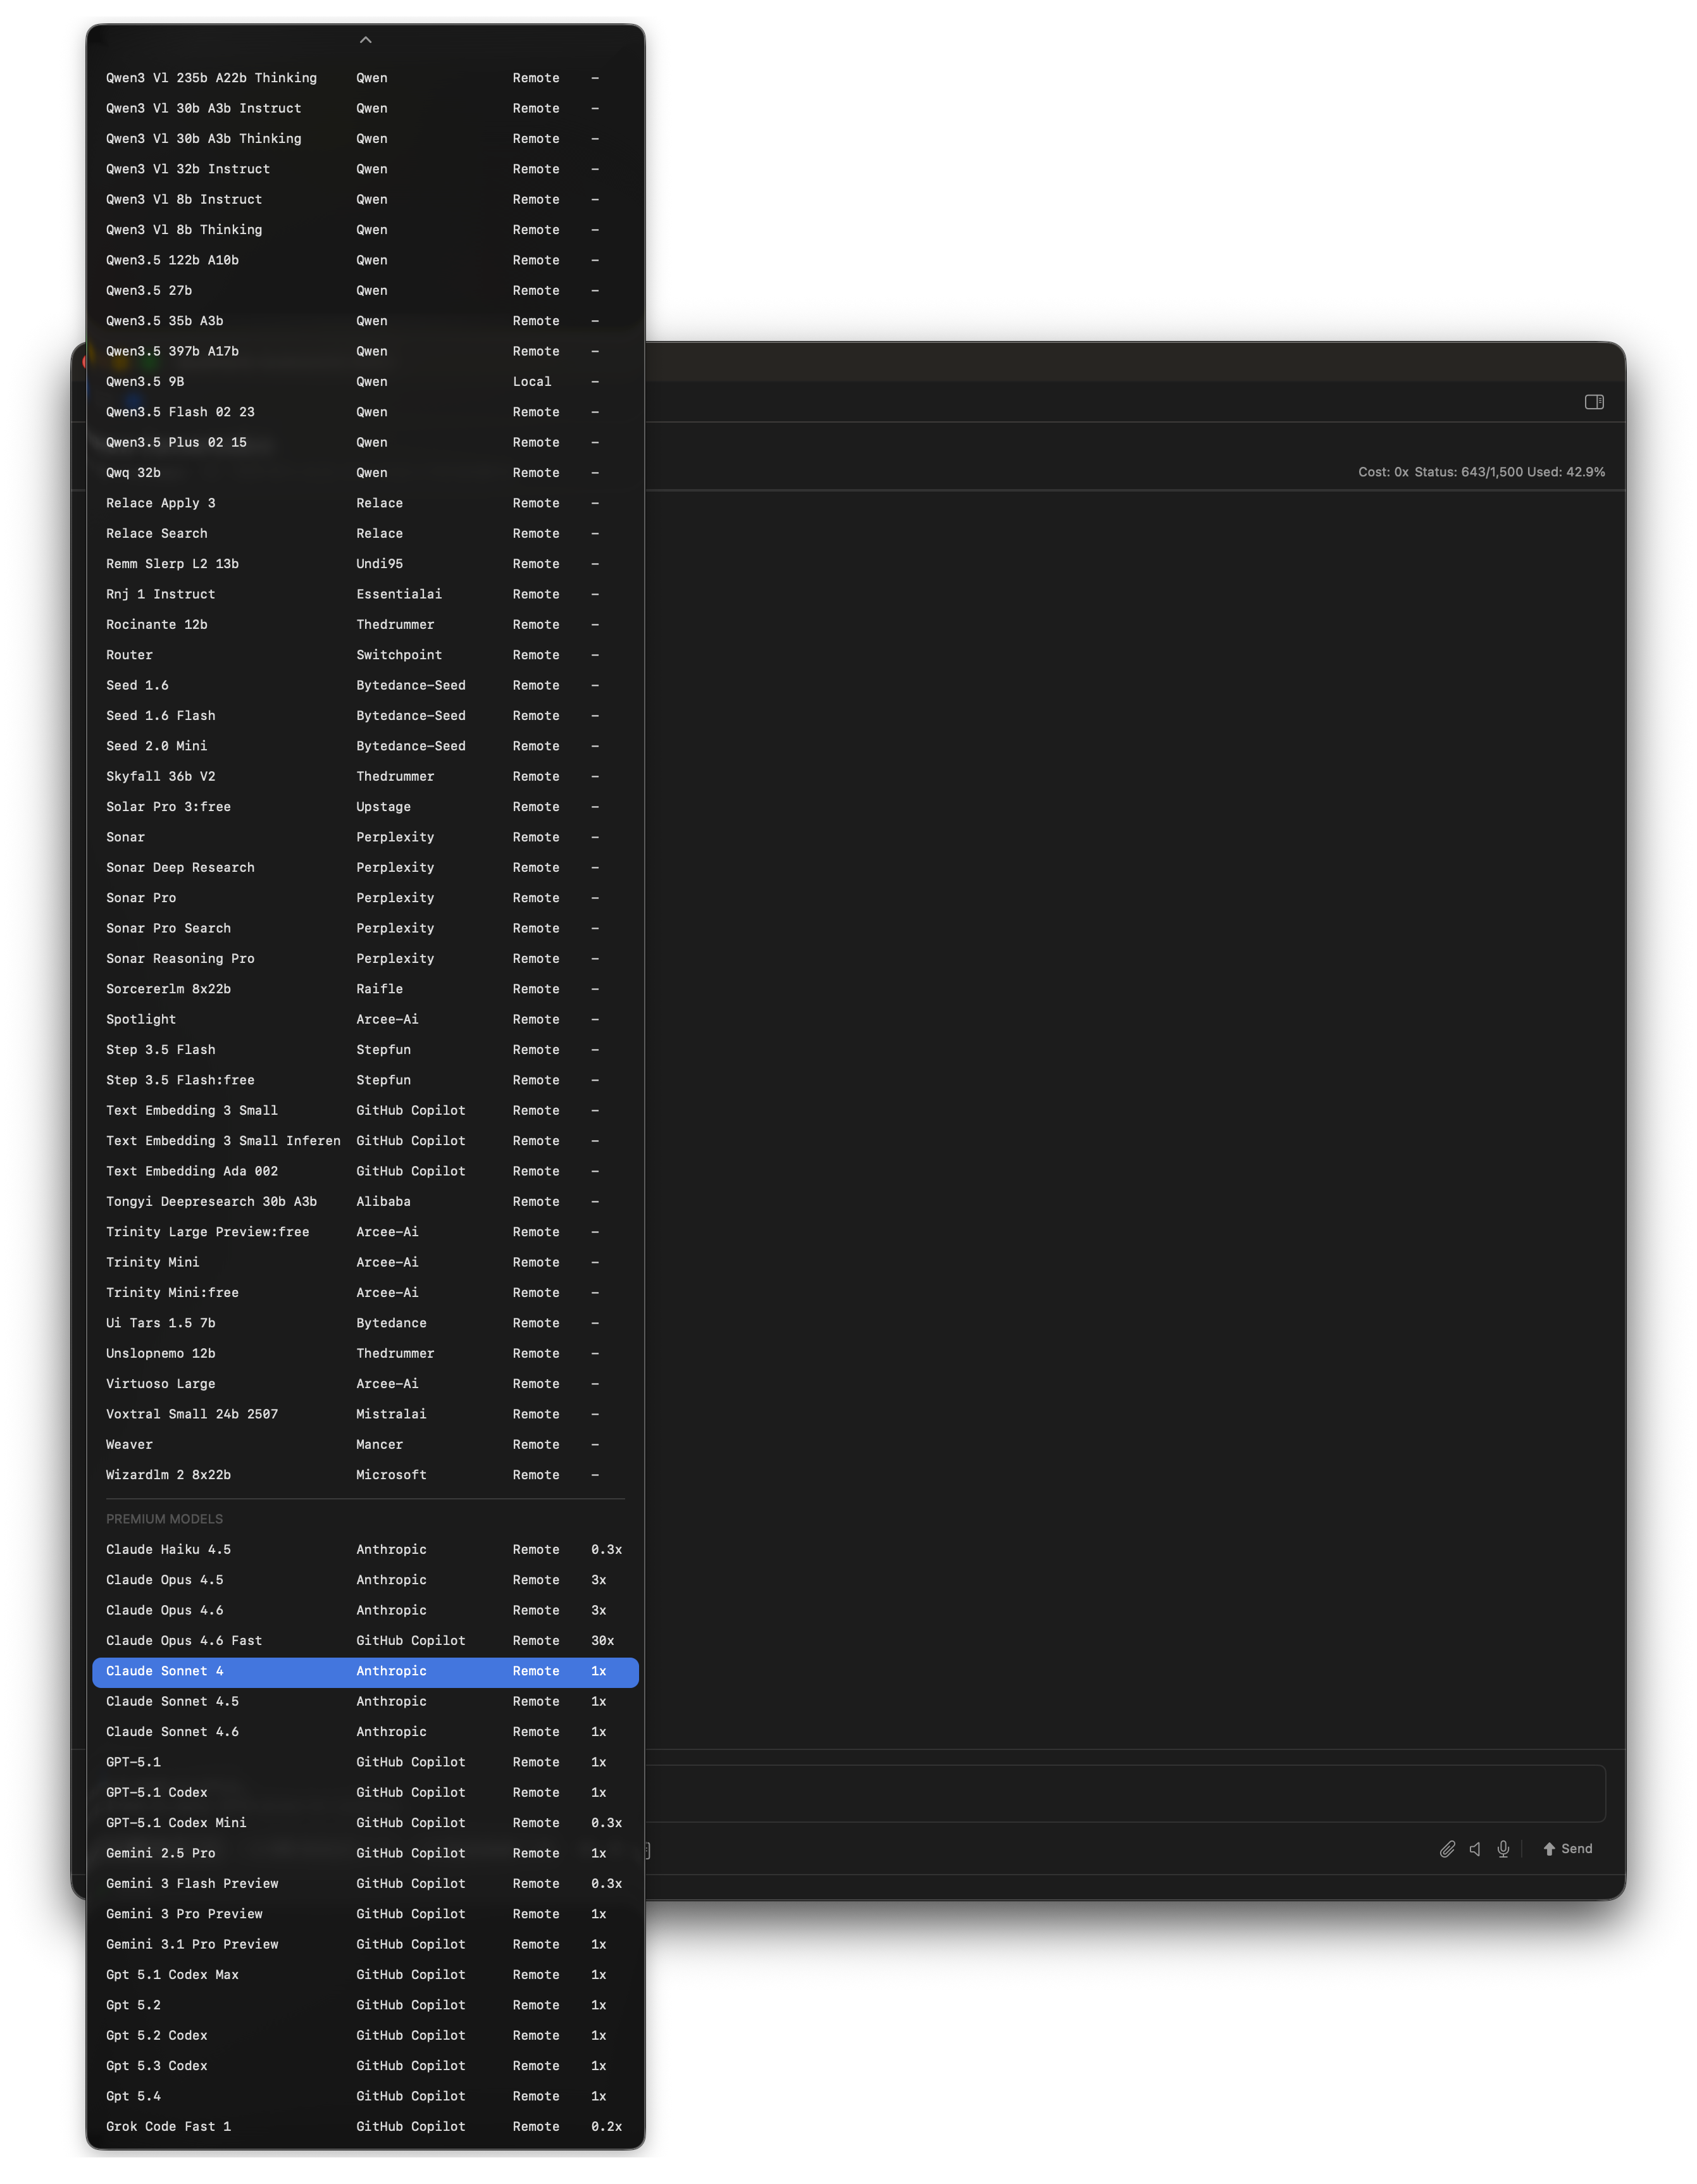Select Text Embedding Ada 002
The height and width of the screenshot is (2184, 1697).
click(x=365, y=1171)
